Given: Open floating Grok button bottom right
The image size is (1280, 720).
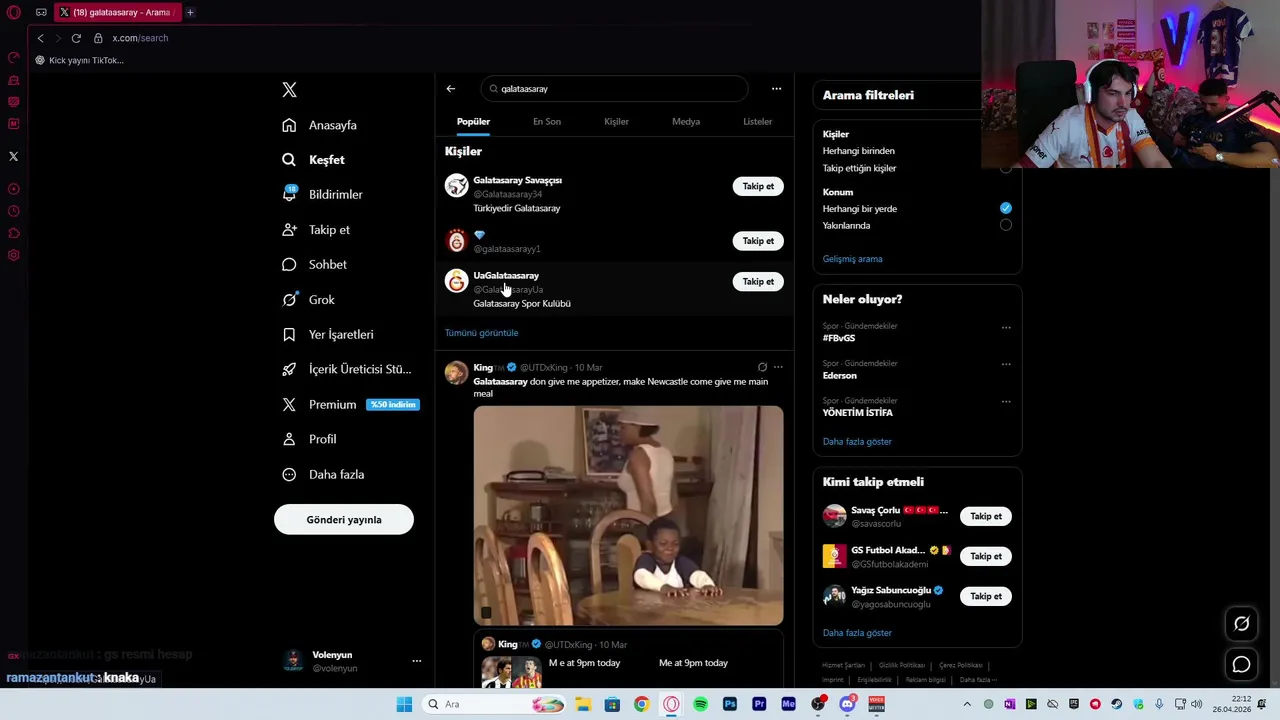Looking at the screenshot, I should click(x=1241, y=624).
